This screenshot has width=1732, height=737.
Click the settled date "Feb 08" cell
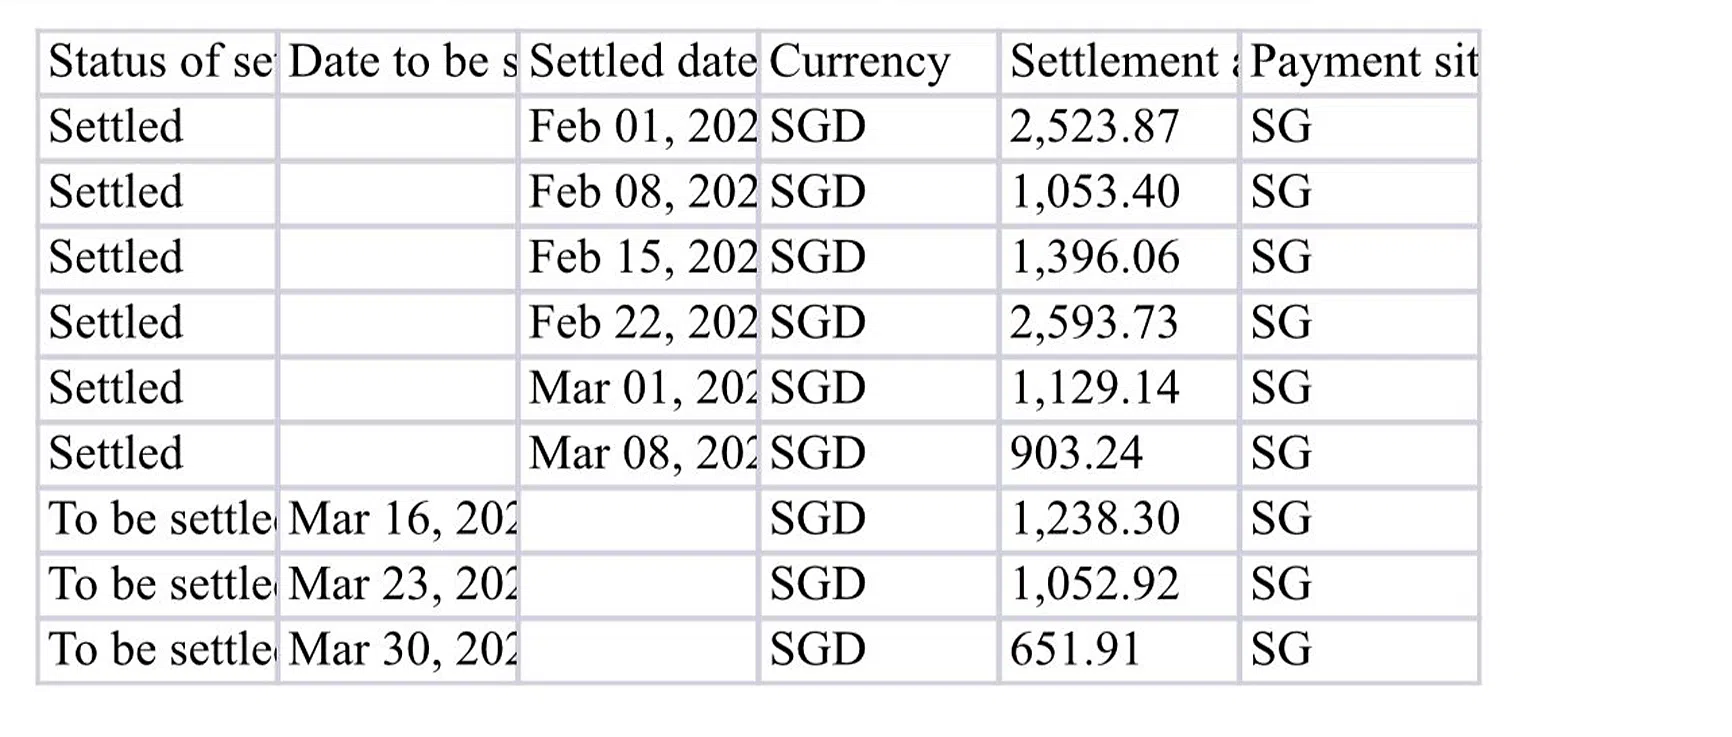[x=640, y=192]
